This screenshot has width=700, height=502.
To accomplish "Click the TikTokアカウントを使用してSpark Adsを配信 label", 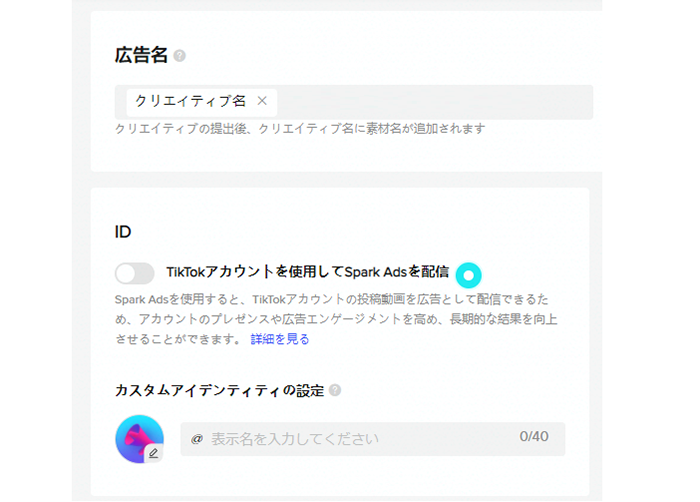I will tap(308, 272).
